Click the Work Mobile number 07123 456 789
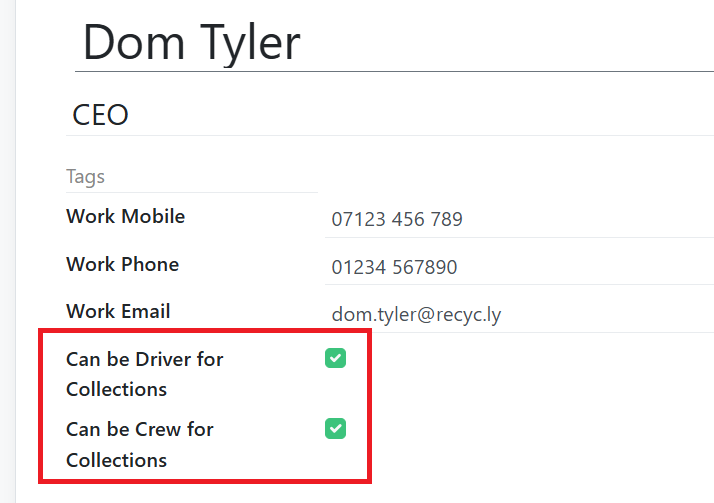The height and width of the screenshot is (503, 714). [397, 219]
